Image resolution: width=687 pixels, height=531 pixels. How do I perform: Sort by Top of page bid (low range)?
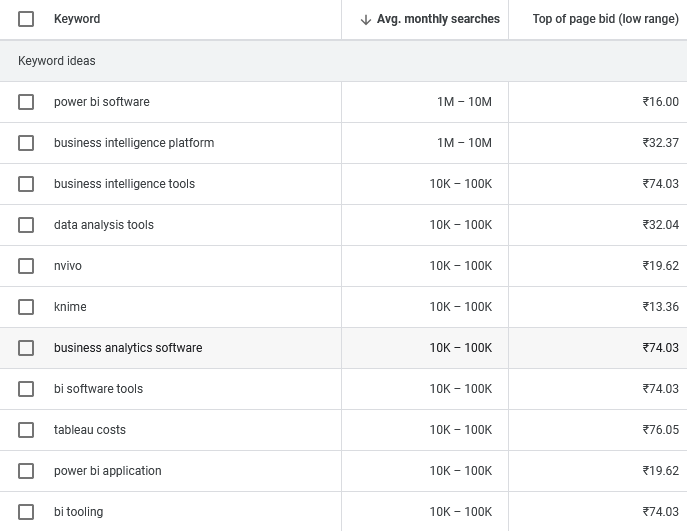point(605,19)
